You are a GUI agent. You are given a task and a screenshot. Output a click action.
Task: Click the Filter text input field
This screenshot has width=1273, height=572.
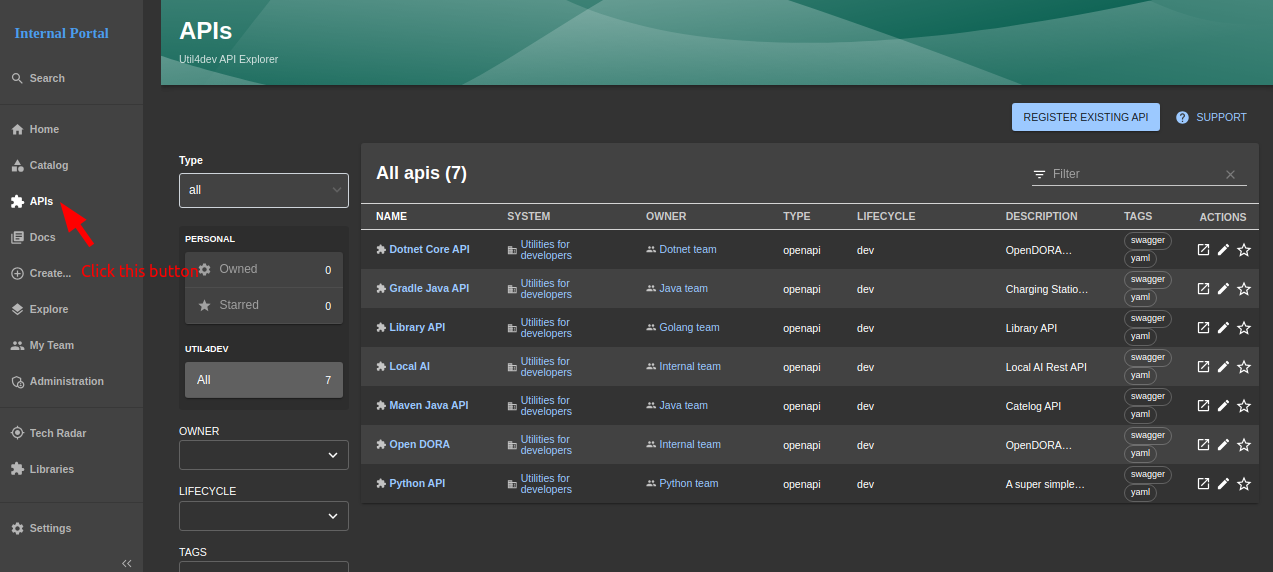coord(1130,174)
